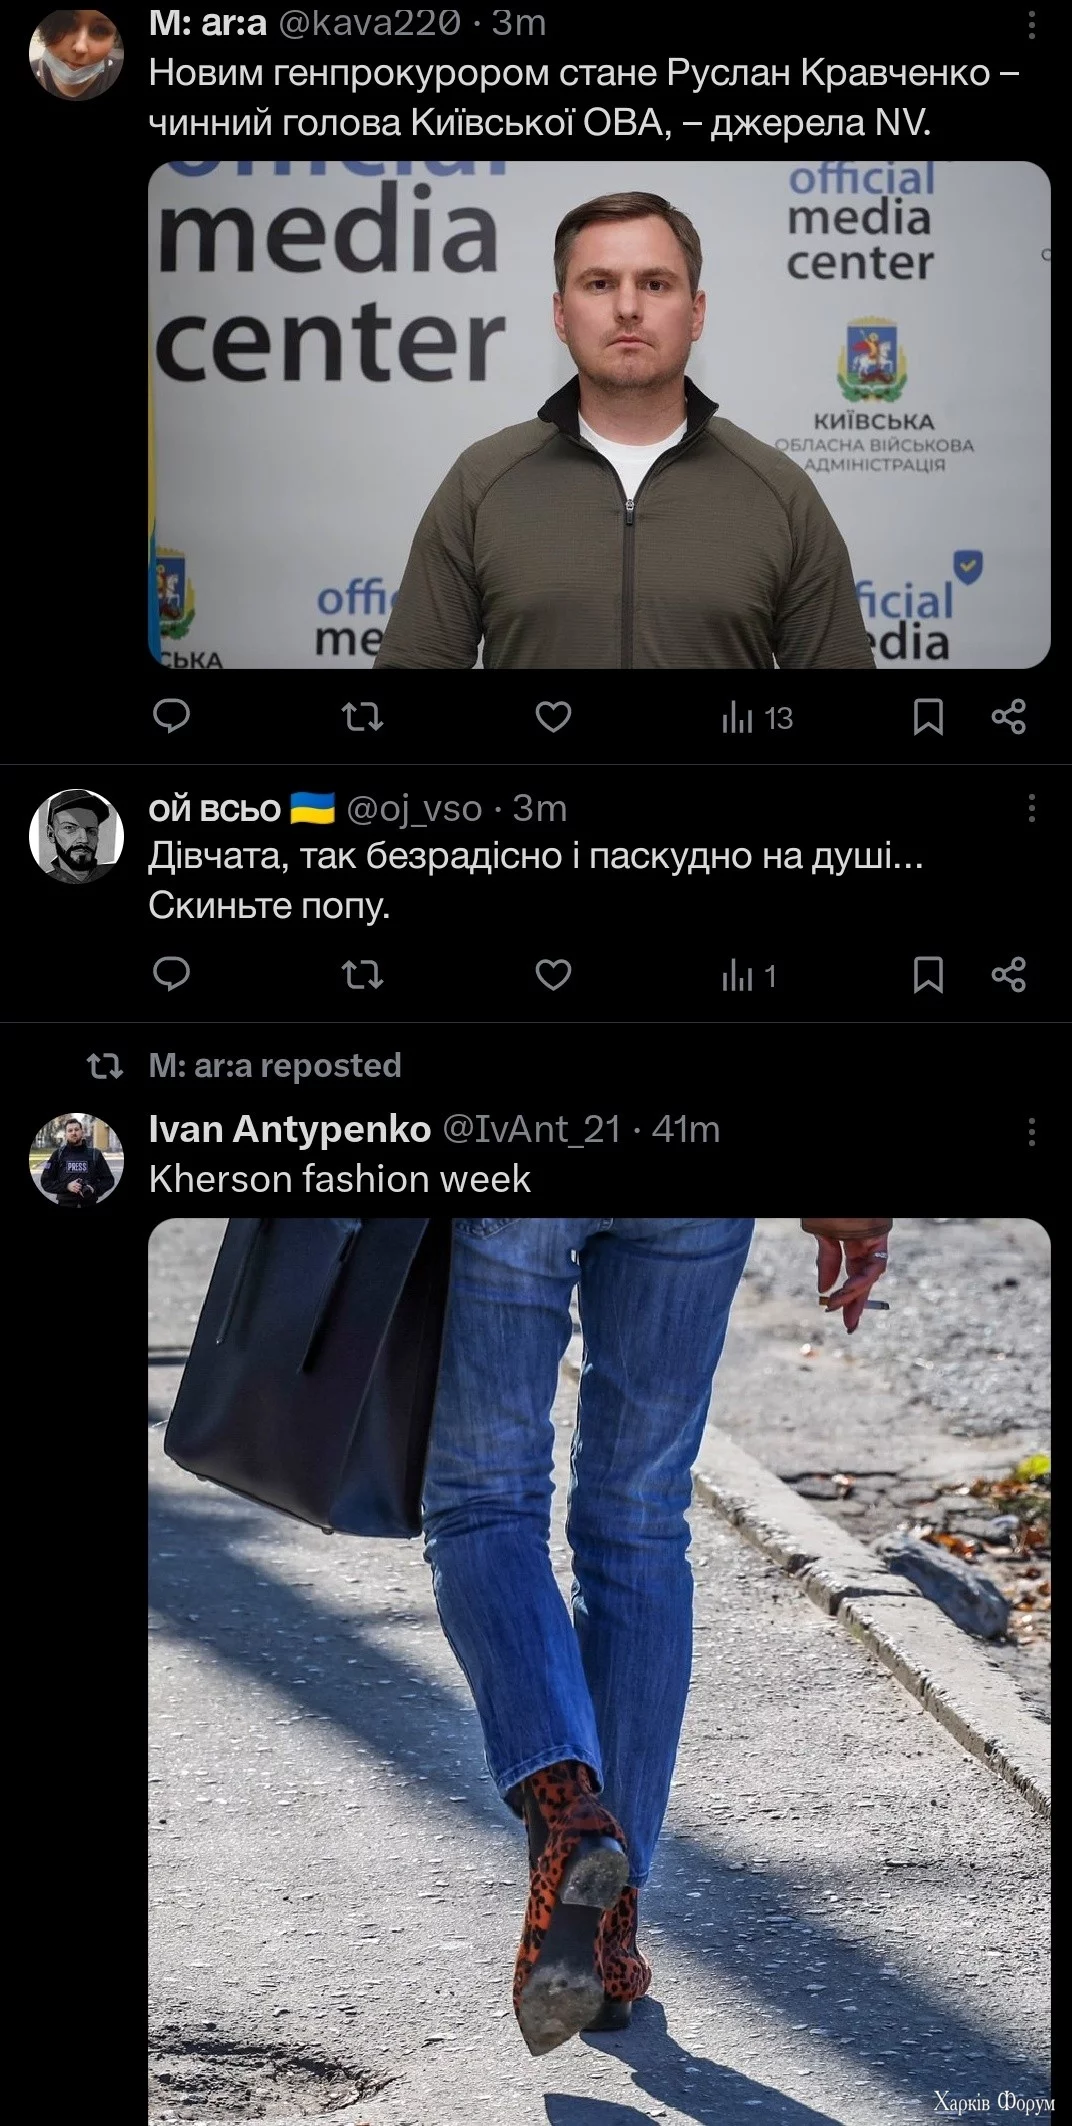Like the kava220 tweet with media center photo
The image size is (1072, 2126).
[553, 716]
